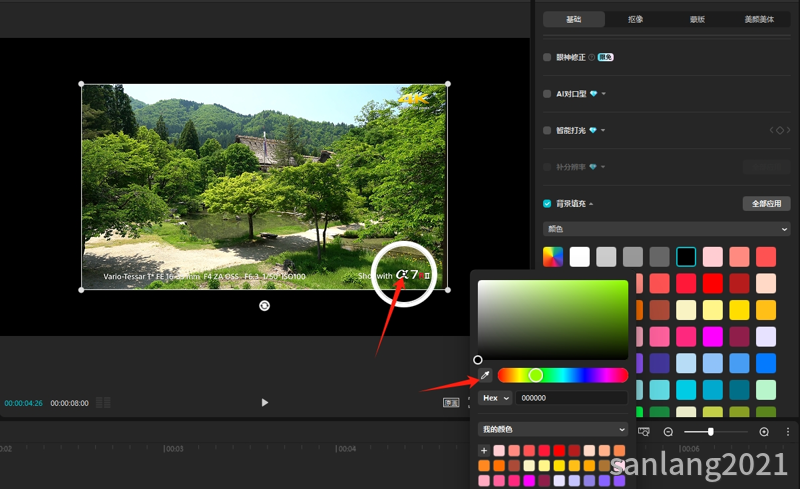This screenshot has height=489, width=800.
Task: Click the timeline zoom-out magnifier icon
Action: [x=668, y=431]
